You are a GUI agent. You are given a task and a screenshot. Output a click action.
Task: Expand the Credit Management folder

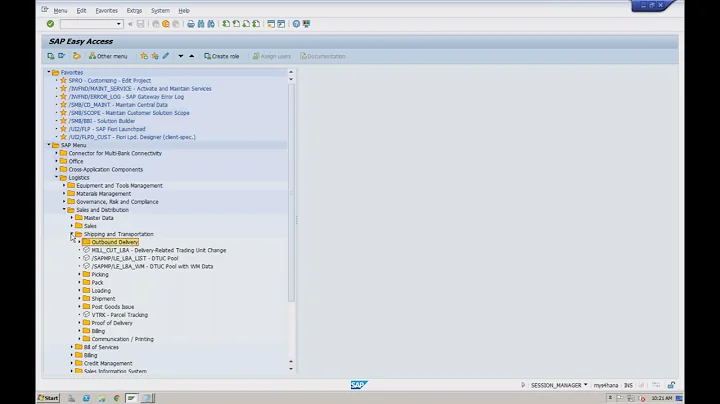pos(72,363)
